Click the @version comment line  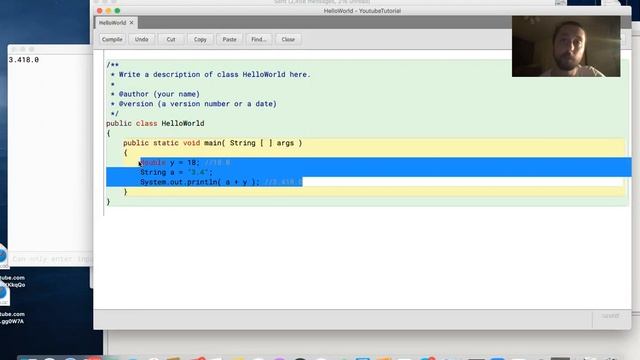click(x=194, y=104)
